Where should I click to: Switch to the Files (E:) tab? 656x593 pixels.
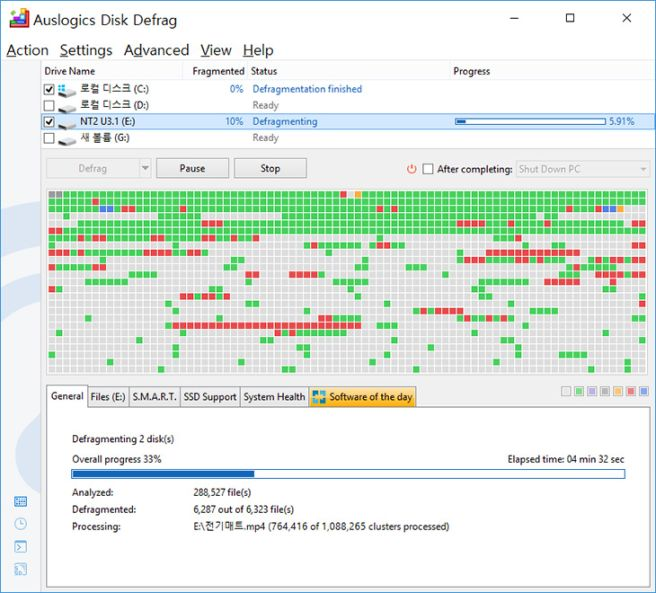pos(108,397)
